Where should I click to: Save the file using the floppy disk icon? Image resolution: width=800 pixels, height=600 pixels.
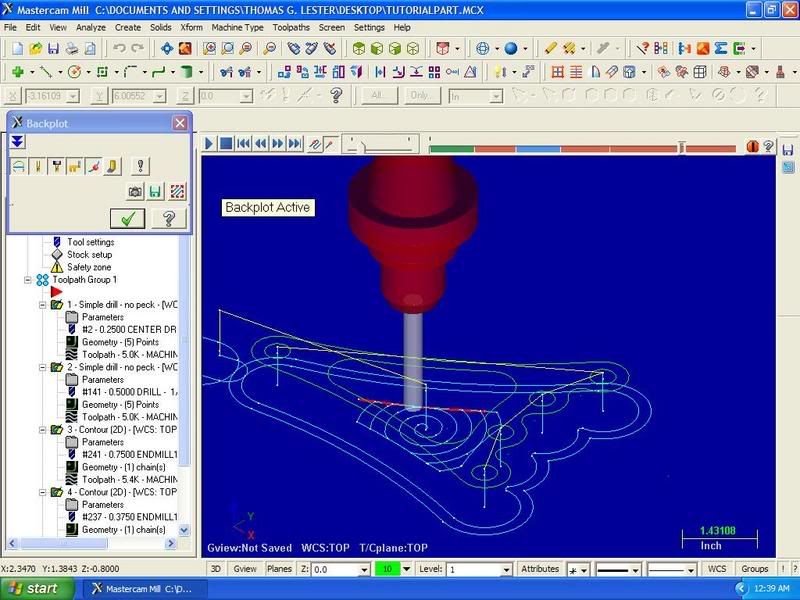(53, 48)
